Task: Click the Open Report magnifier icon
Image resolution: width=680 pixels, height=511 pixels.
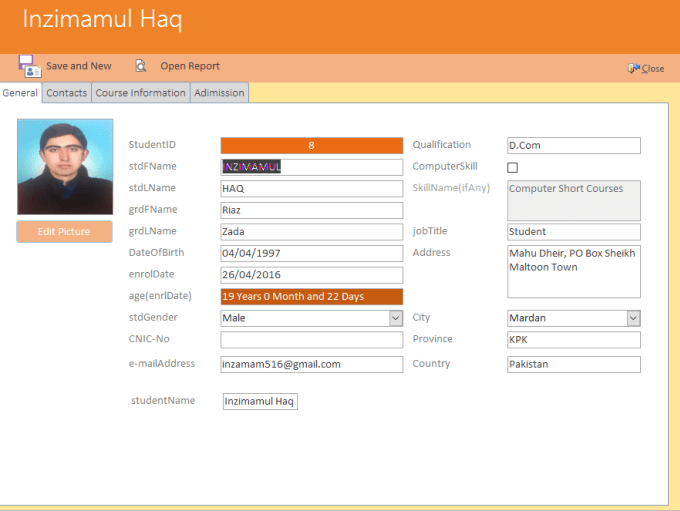Action: 141,66
